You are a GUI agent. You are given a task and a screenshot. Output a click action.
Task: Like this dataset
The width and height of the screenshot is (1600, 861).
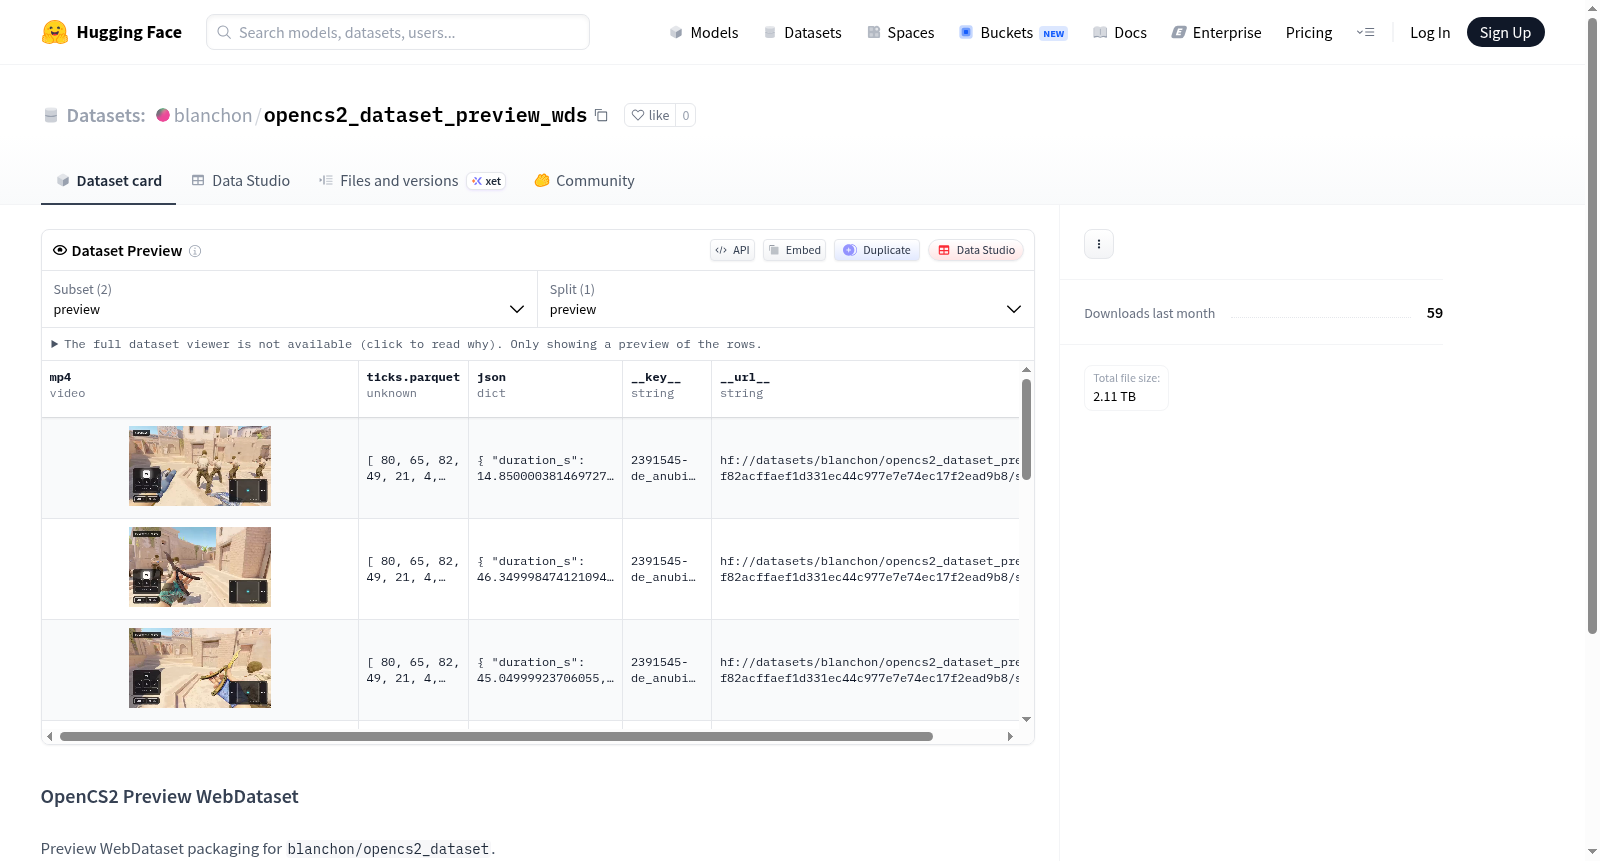(650, 115)
